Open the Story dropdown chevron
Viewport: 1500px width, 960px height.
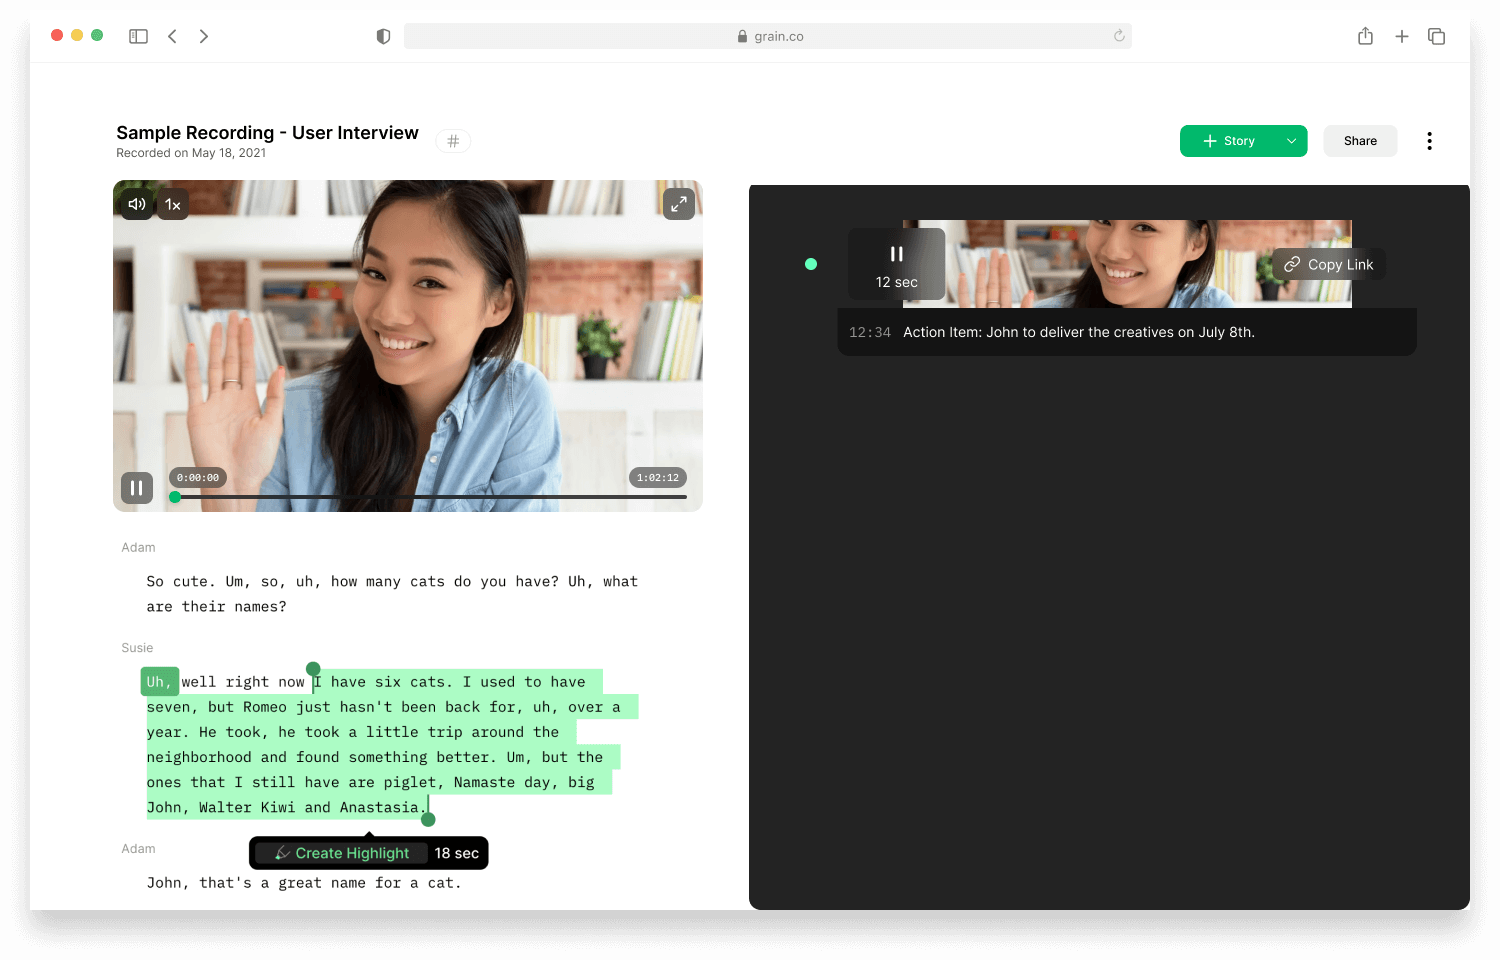tap(1291, 140)
